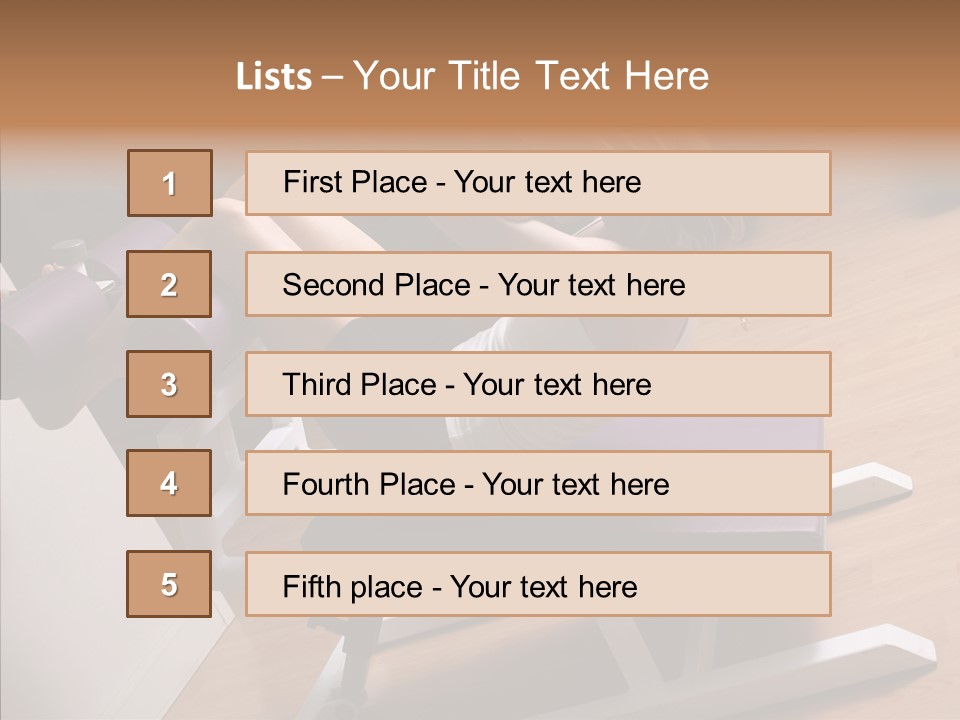The image size is (960, 720).
Task: Click text 'First Place - Your text here'
Action: pos(462,182)
